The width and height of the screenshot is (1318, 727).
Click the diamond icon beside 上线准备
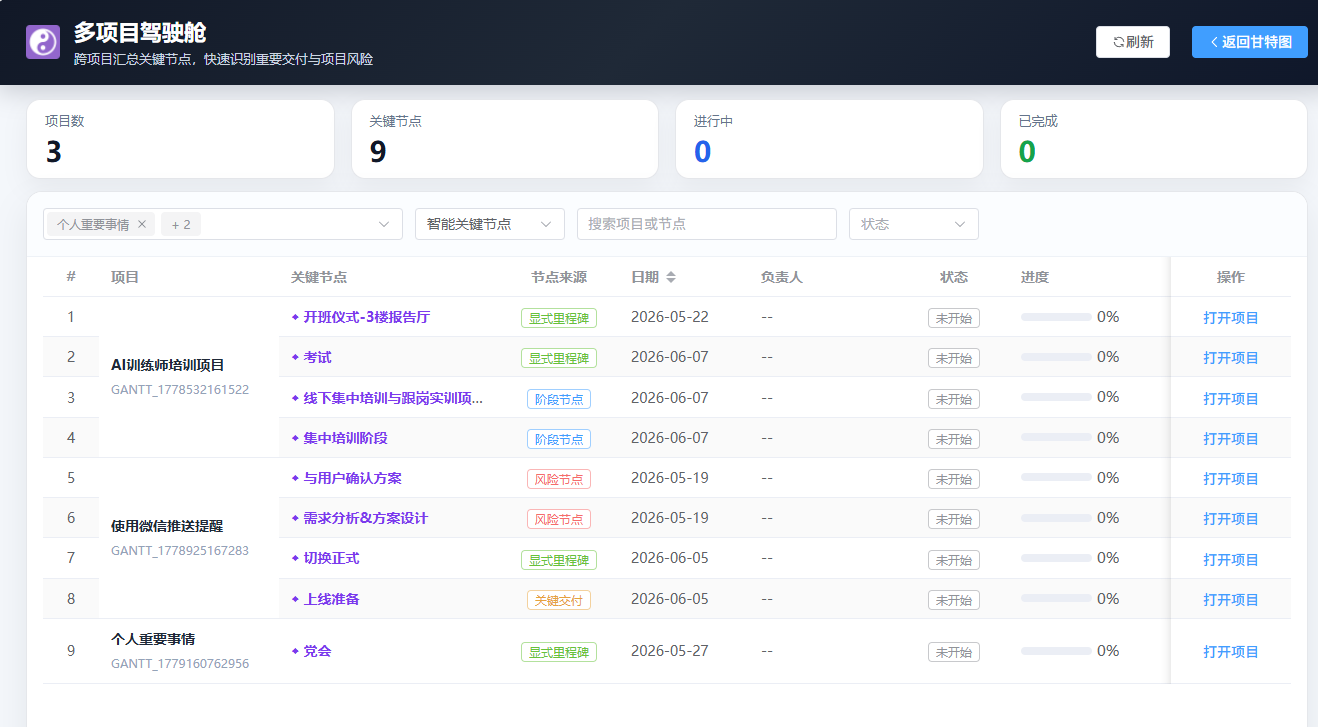tap(295, 599)
